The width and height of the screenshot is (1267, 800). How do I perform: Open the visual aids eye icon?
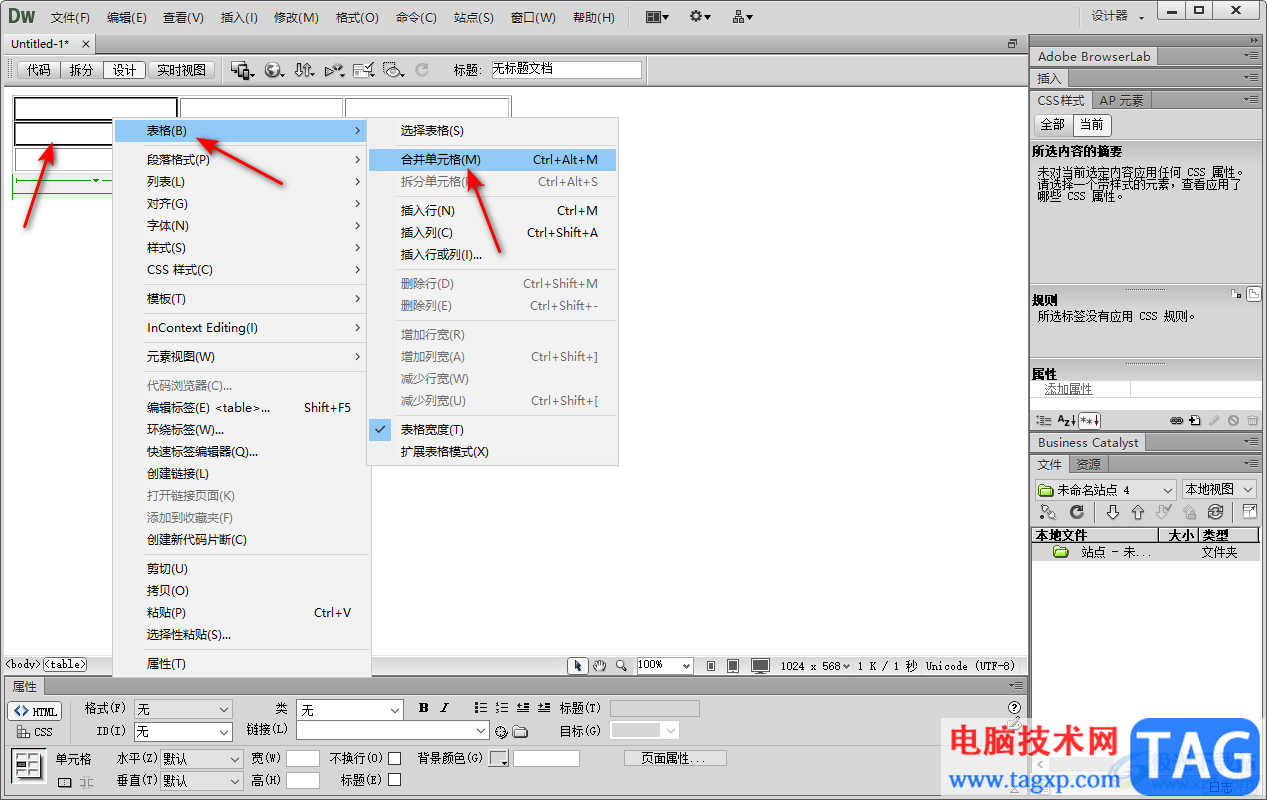393,70
